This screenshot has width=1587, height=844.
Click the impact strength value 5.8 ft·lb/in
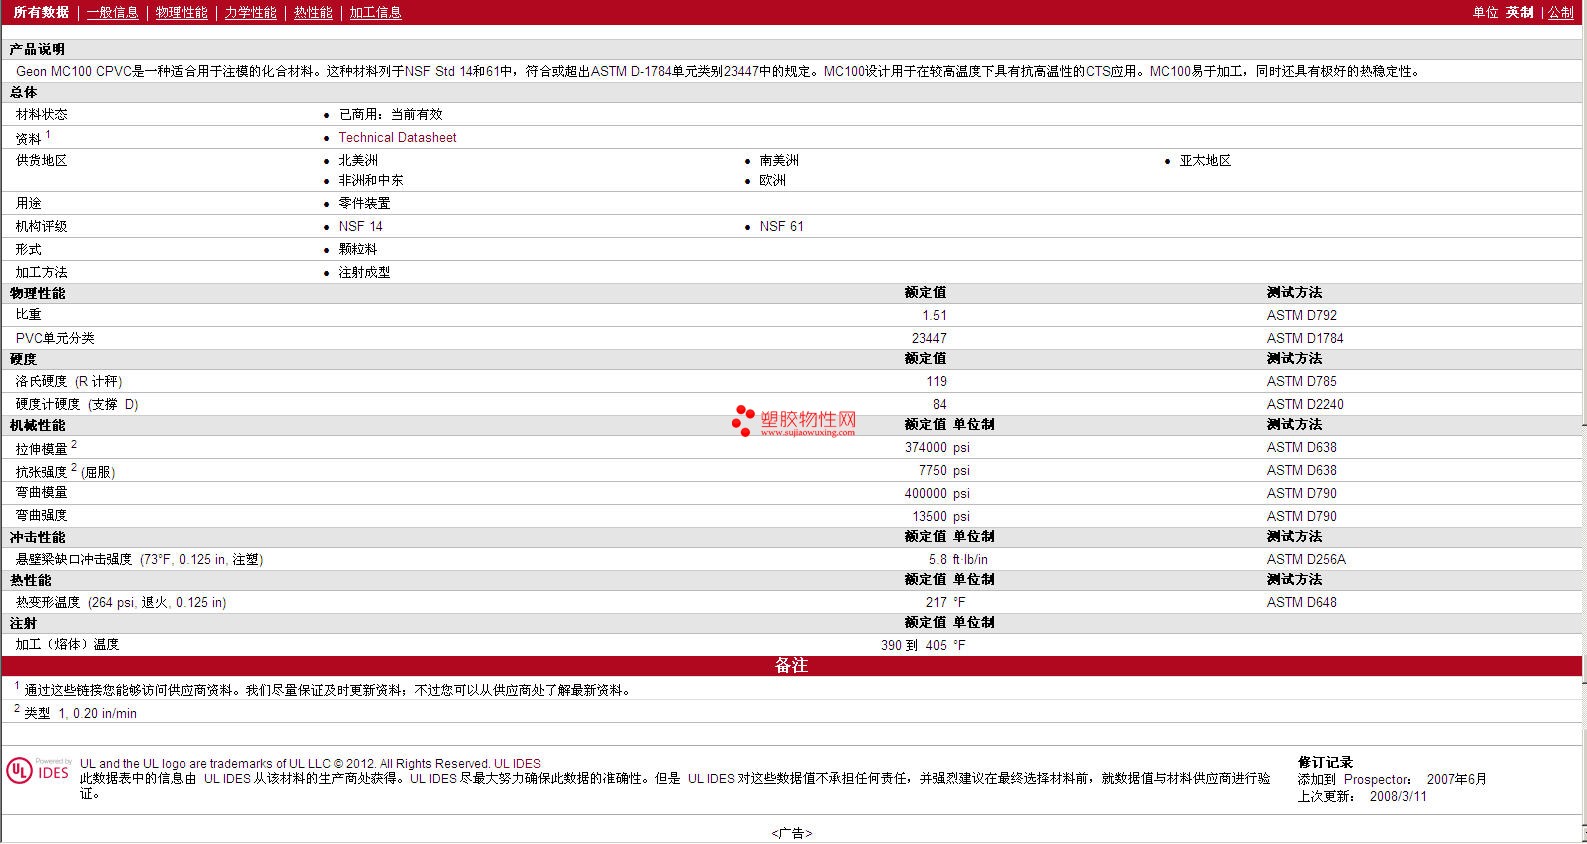pos(958,560)
